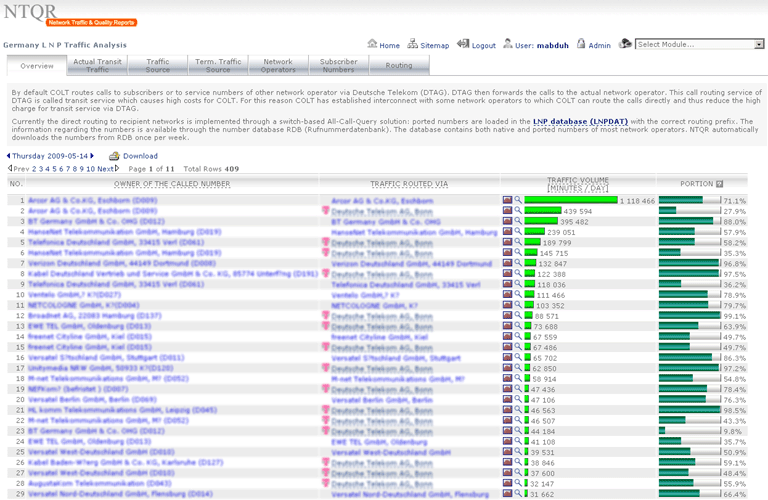This screenshot has height=500, width=768.
Task: Click the Admin lock icon
Action: click(579, 45)
